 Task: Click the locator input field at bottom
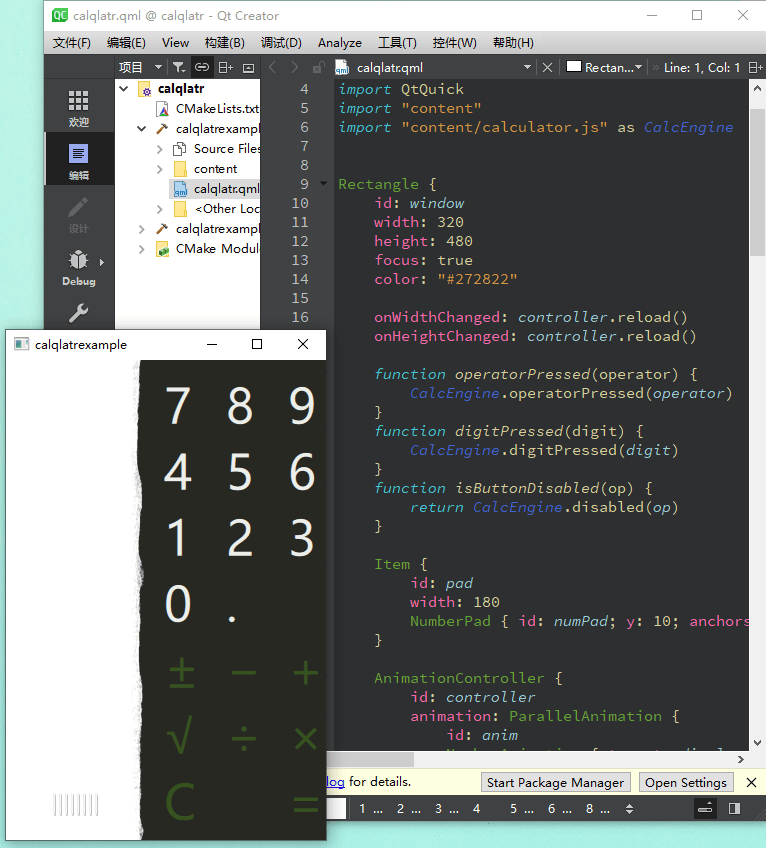coord(336,809)
